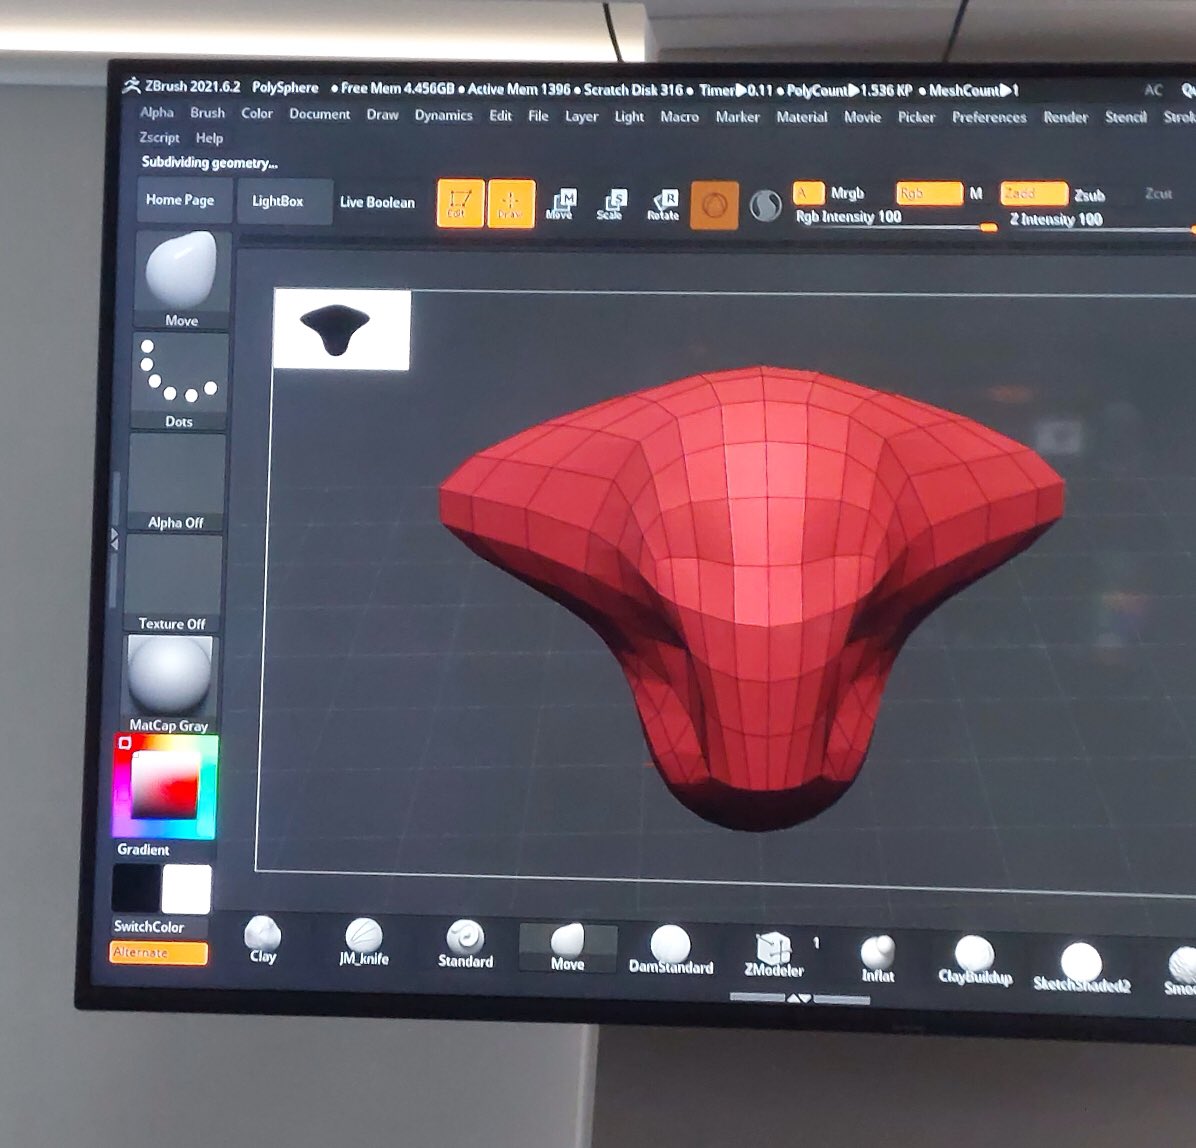Open the Alpha menu
The image size is (1196, 1148).
point(157,112)
